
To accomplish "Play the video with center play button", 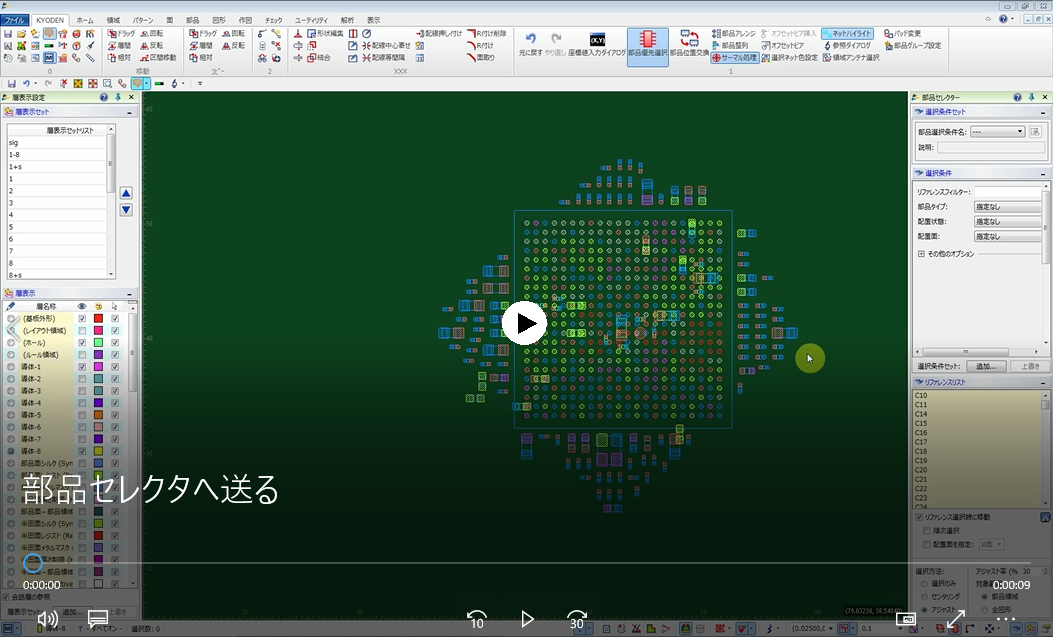I will (524, 323).
